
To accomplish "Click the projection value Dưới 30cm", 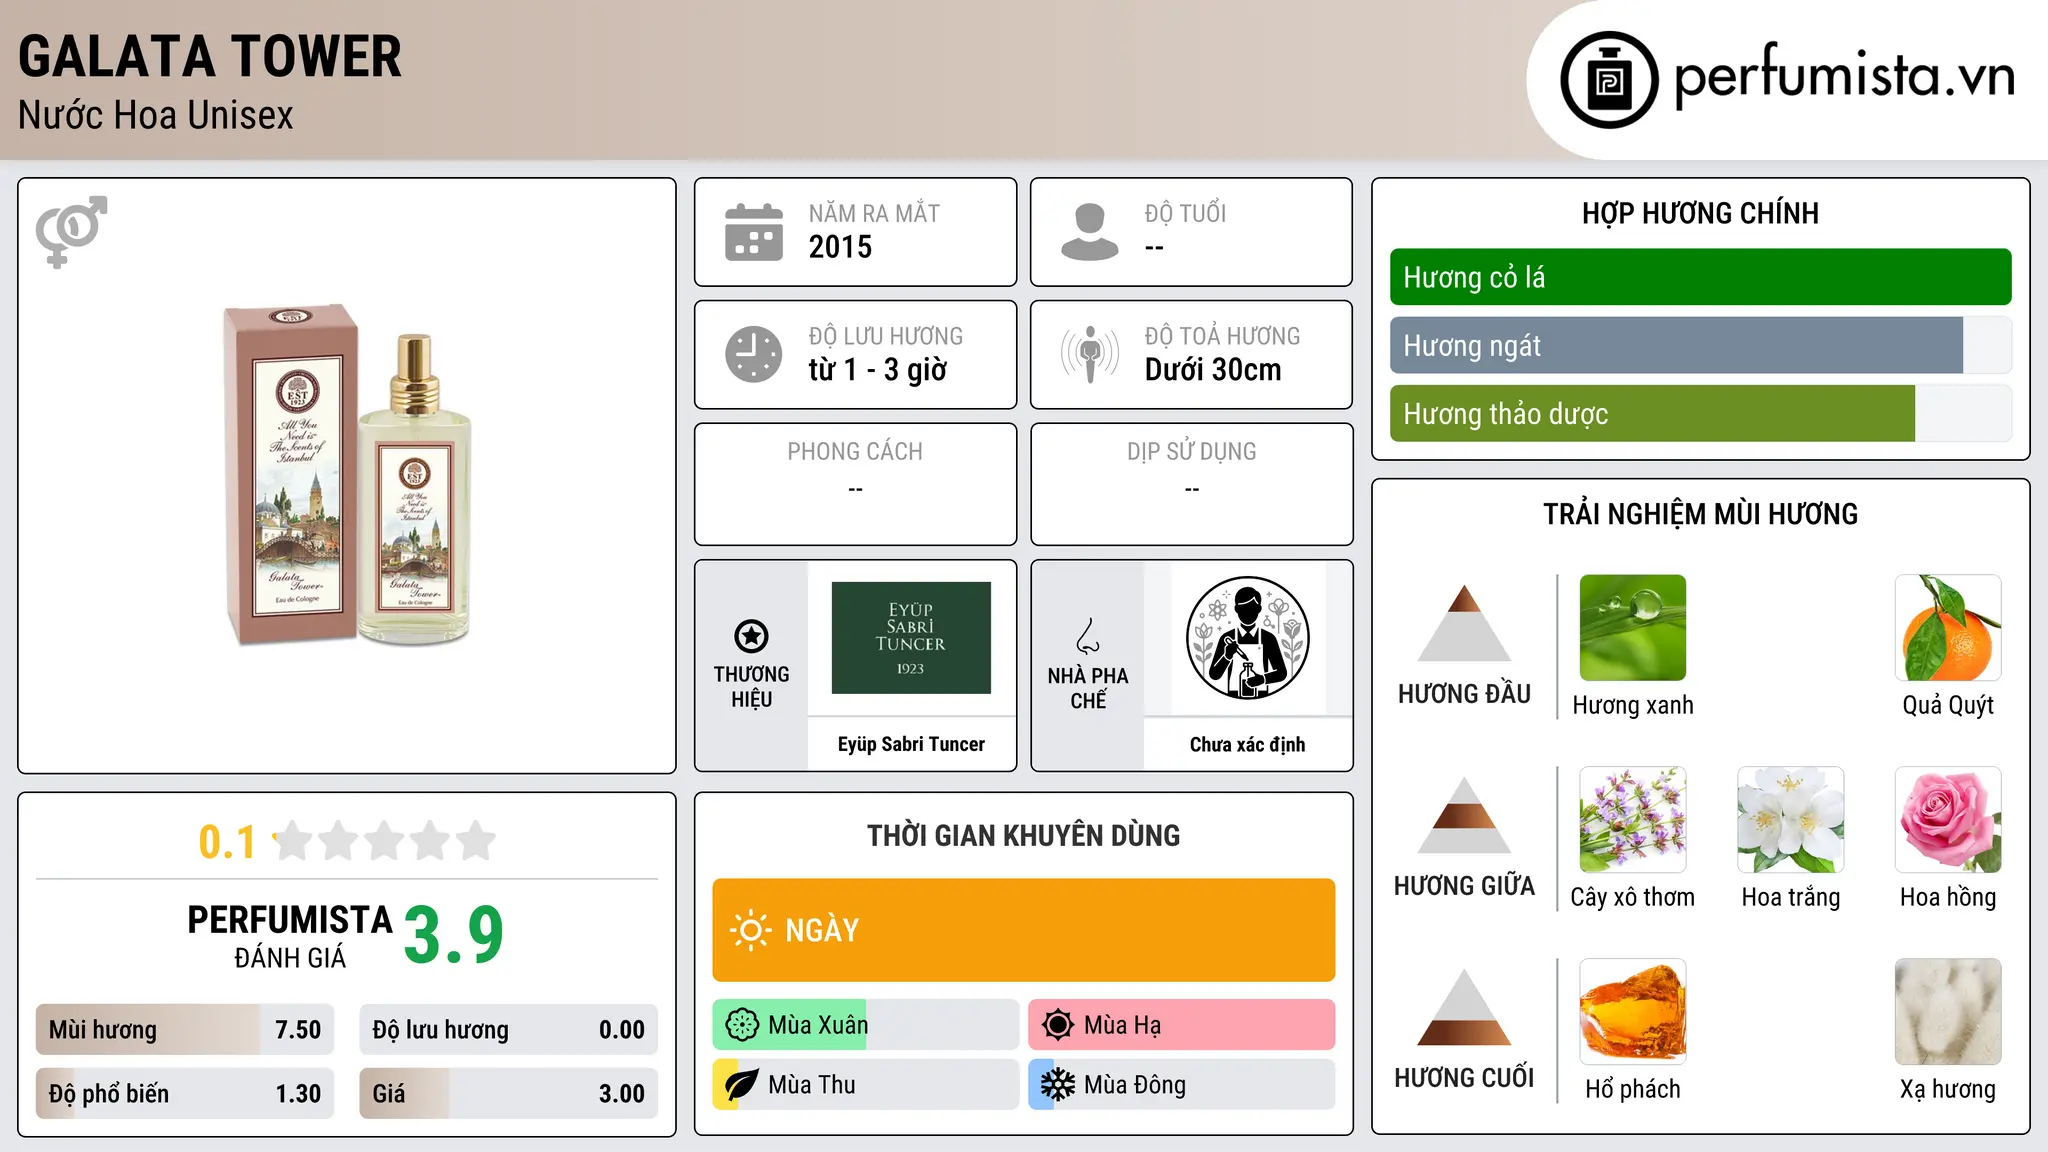I will (x=1213, y=370).
